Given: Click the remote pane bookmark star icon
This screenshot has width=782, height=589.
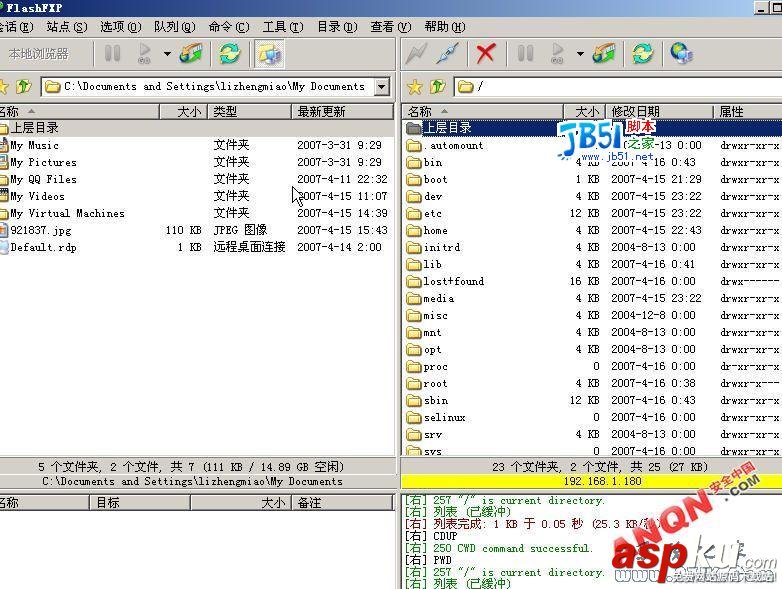Looking at the screenshot, I should 414,87.
